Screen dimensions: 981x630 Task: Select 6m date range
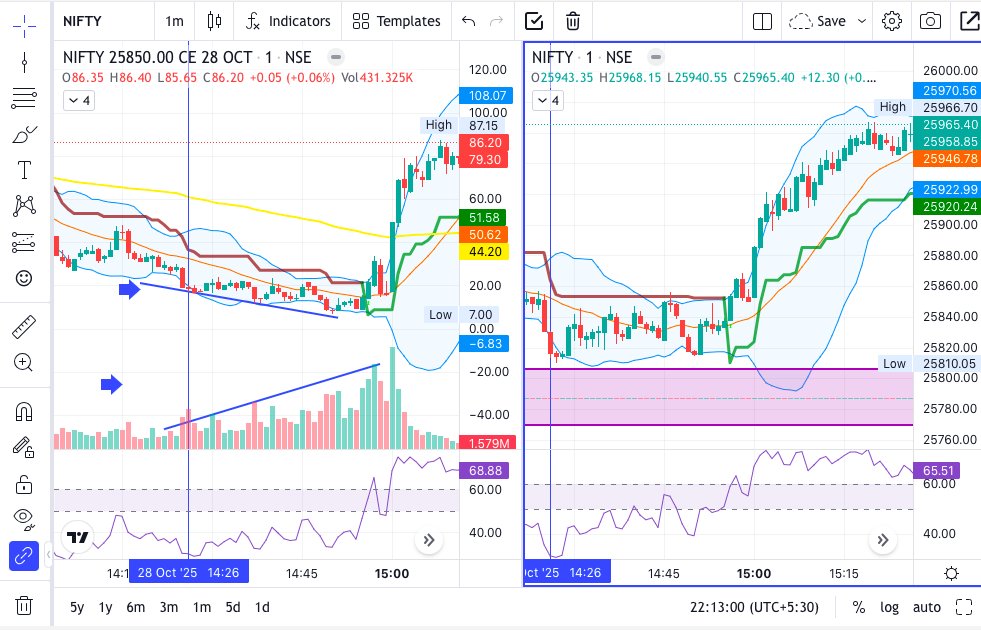click(136, 607)
